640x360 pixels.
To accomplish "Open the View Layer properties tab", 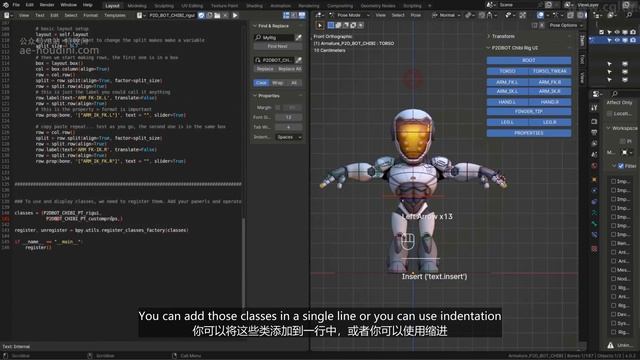I will [x=594, y=144].
